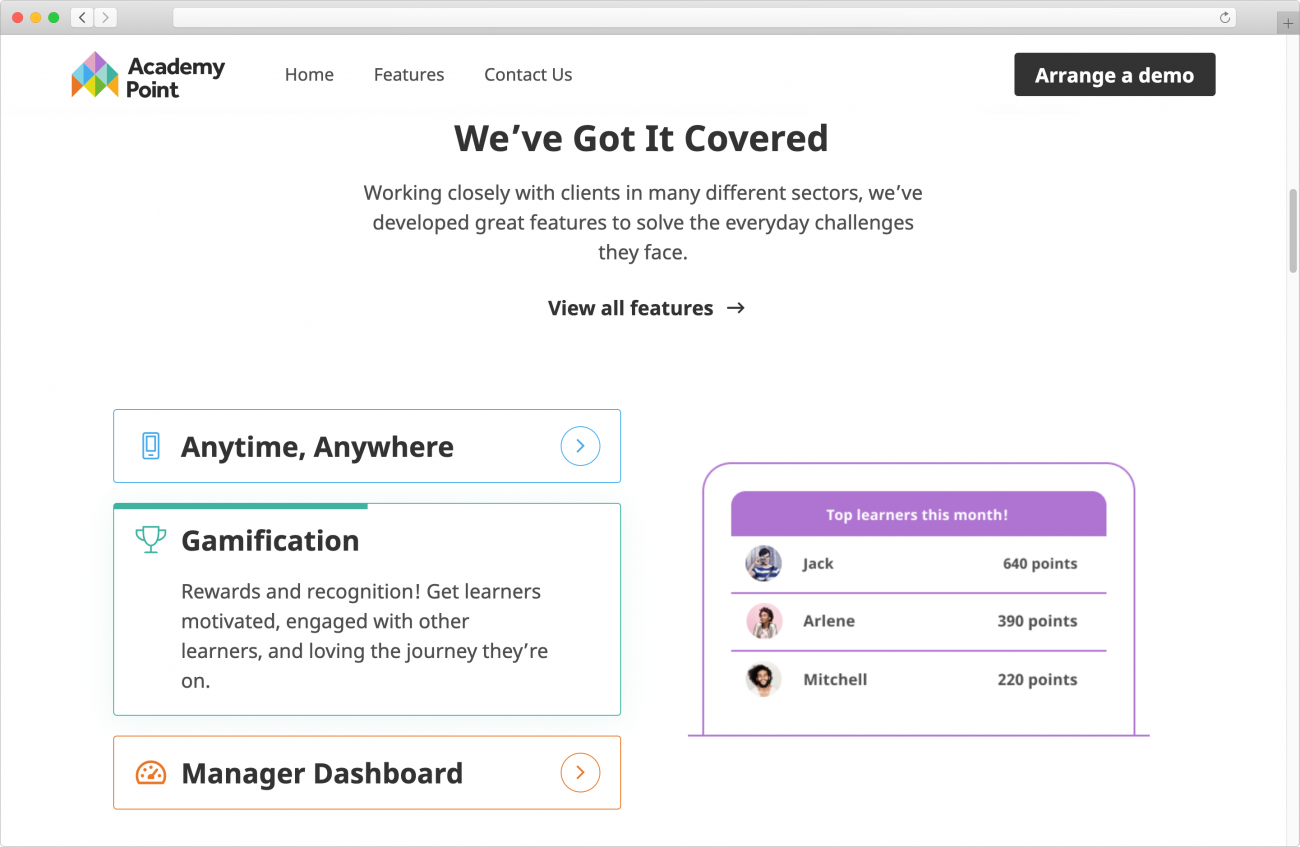1300x847 pixels.
Task: Follow the View all features link
Action: 630,308
